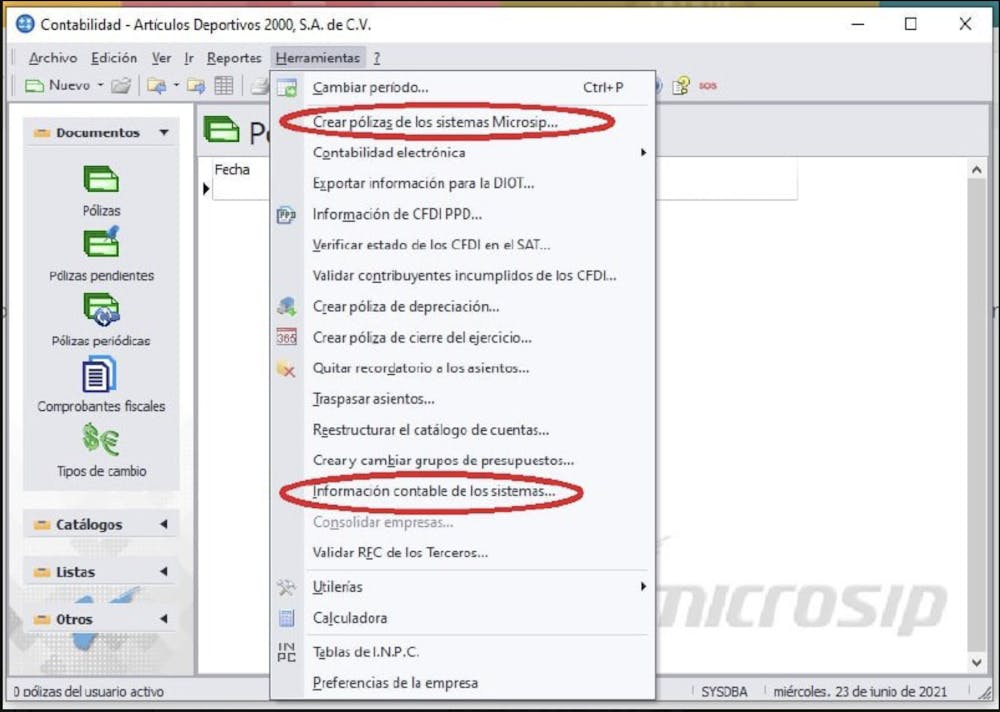Viewport: 1000px width, 712px height.
Task: Click the Nuevo document icon in toolbar
Action: [34, 85]
